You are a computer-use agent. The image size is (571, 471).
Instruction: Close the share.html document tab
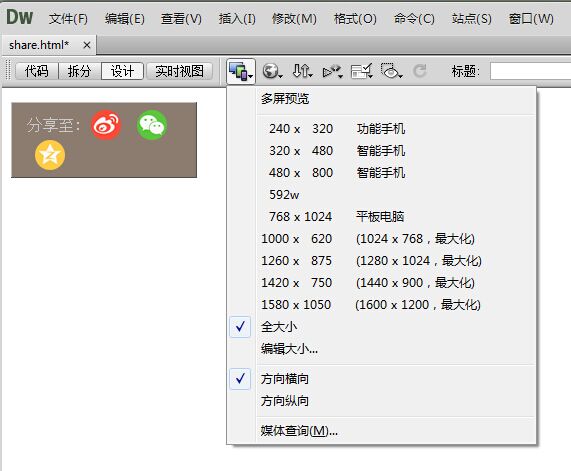pyautogui.click(x=87, y=45)
